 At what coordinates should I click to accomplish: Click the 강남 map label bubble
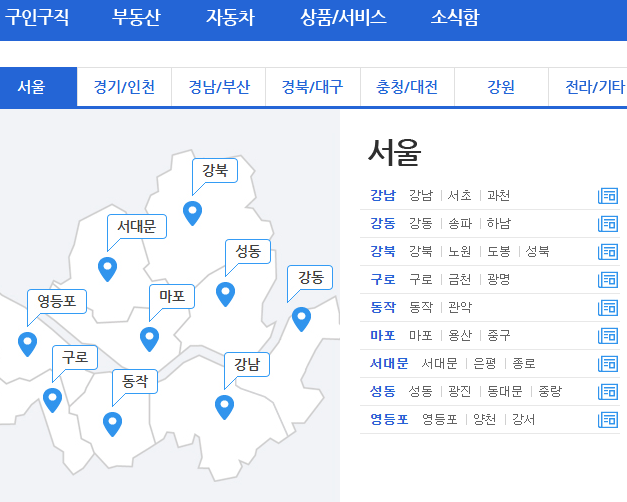(x=247, y=364)
